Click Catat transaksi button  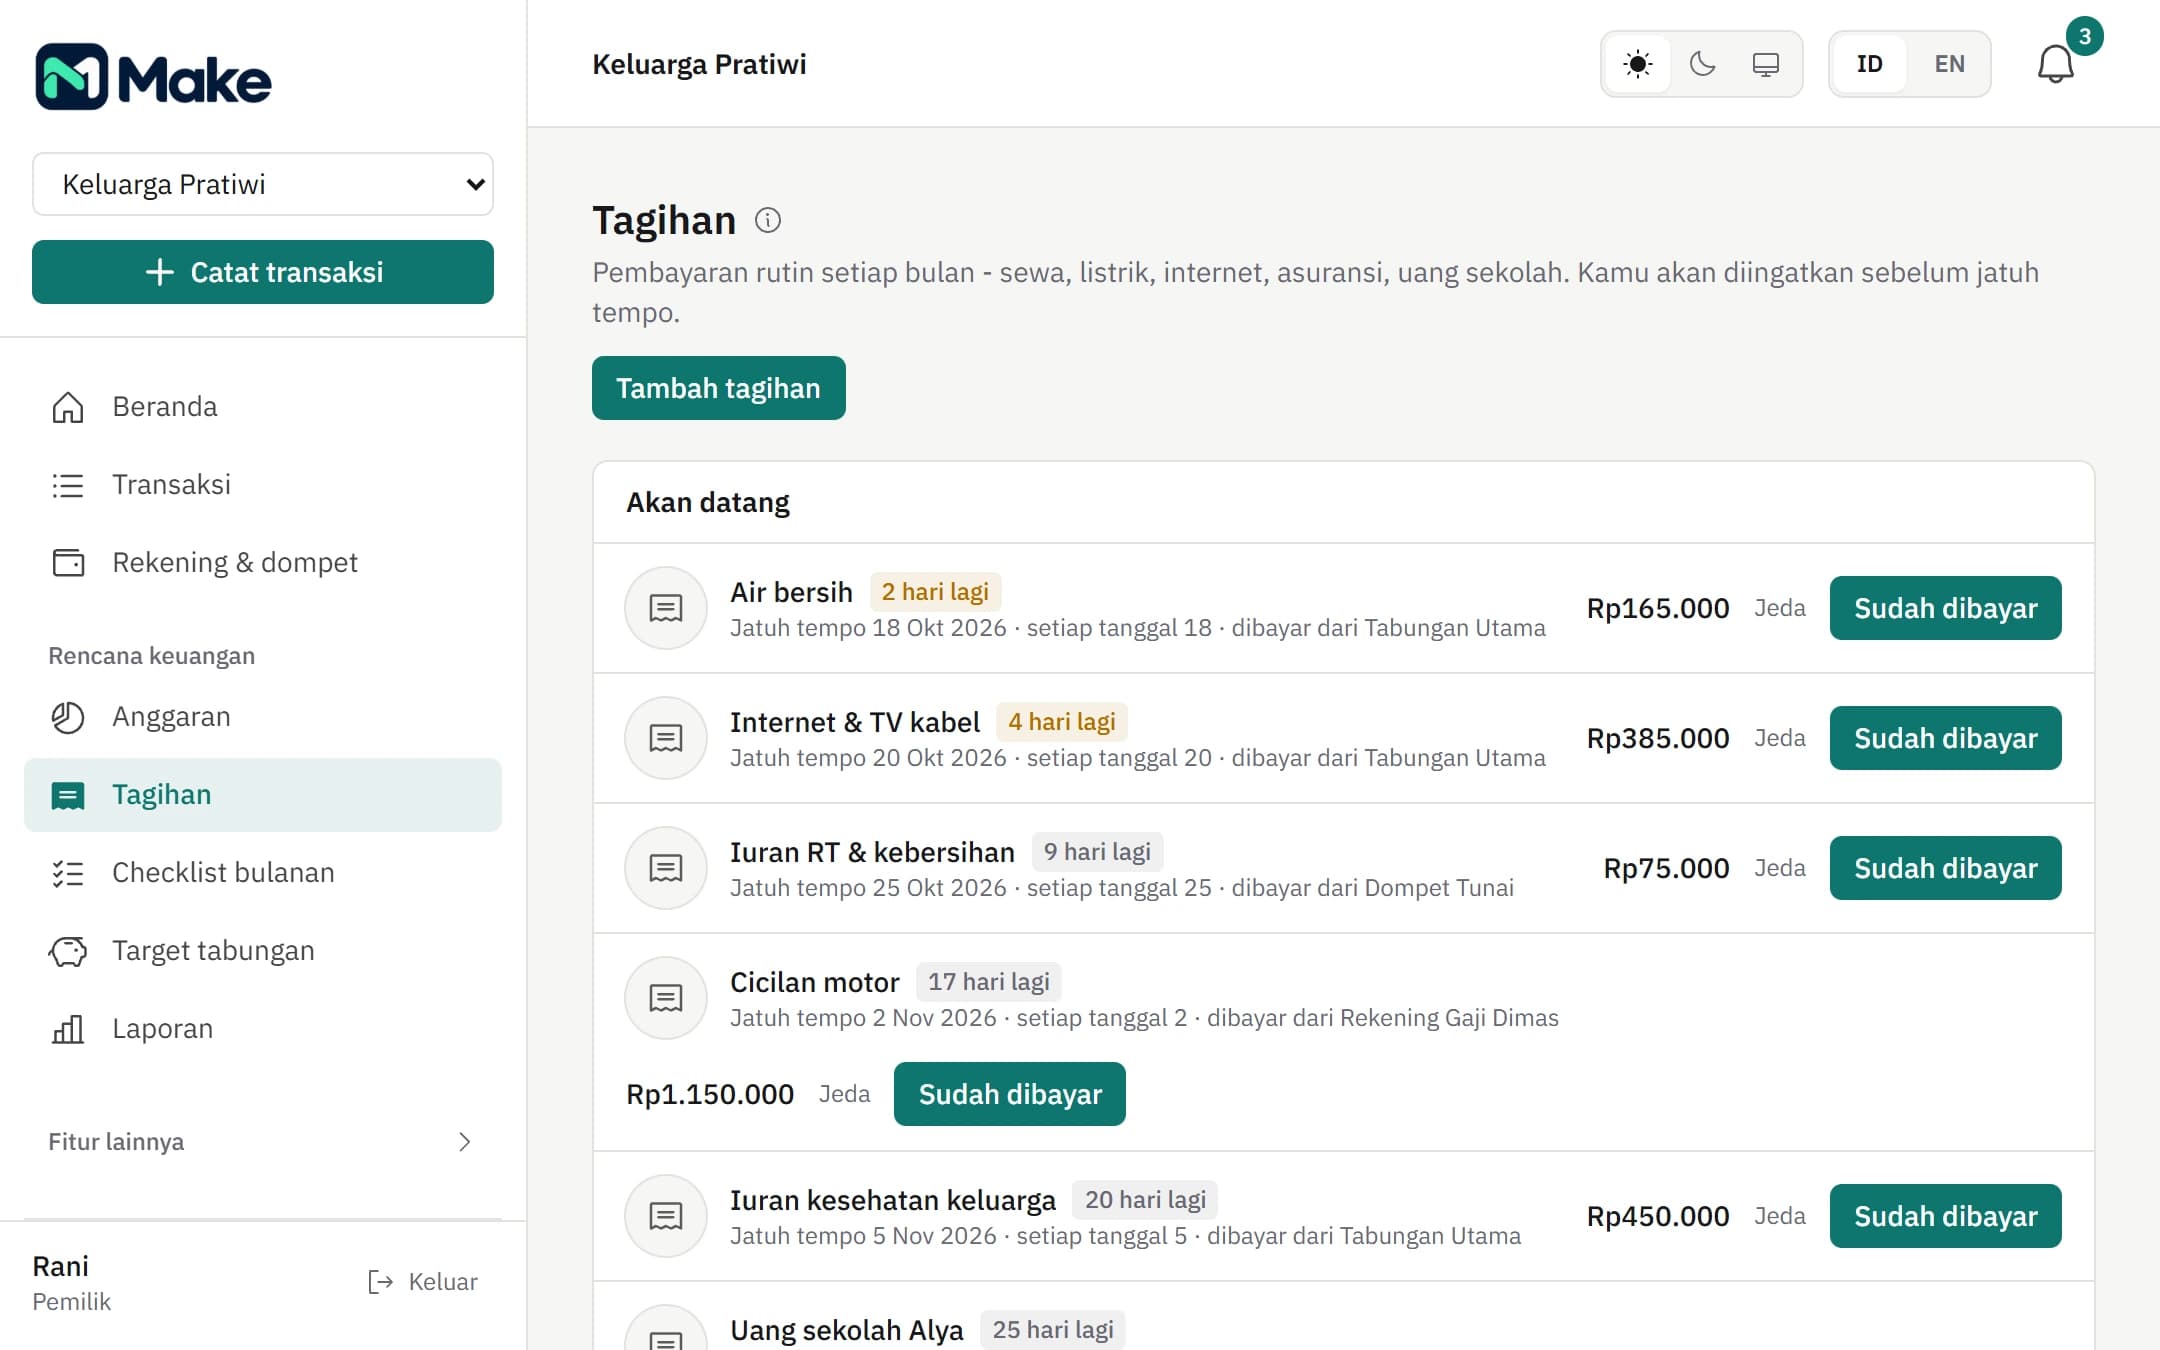point(263,272)
